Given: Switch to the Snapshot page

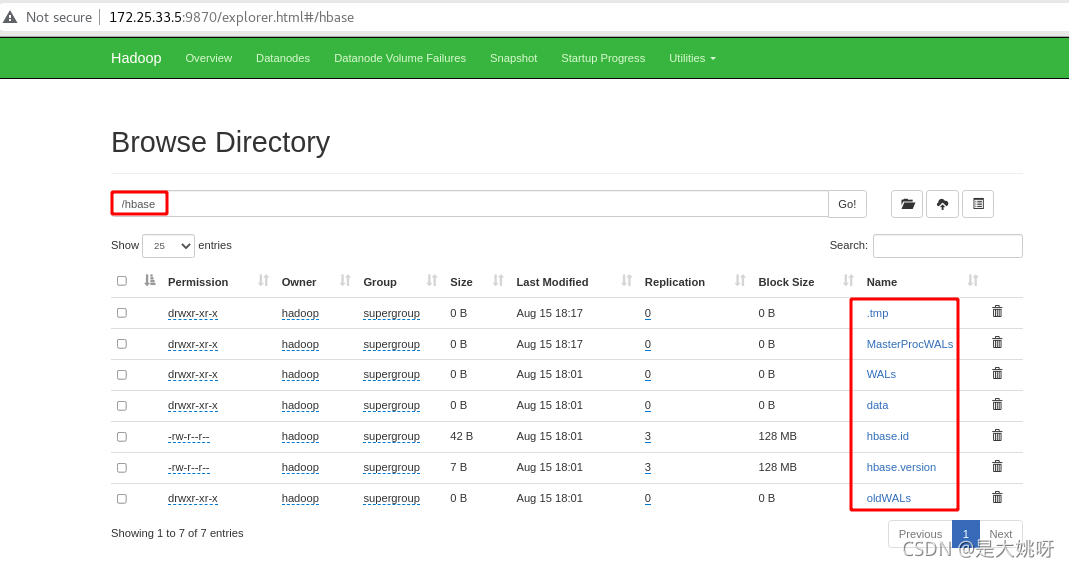Looking at the screenshot, I should click(513, 58).
